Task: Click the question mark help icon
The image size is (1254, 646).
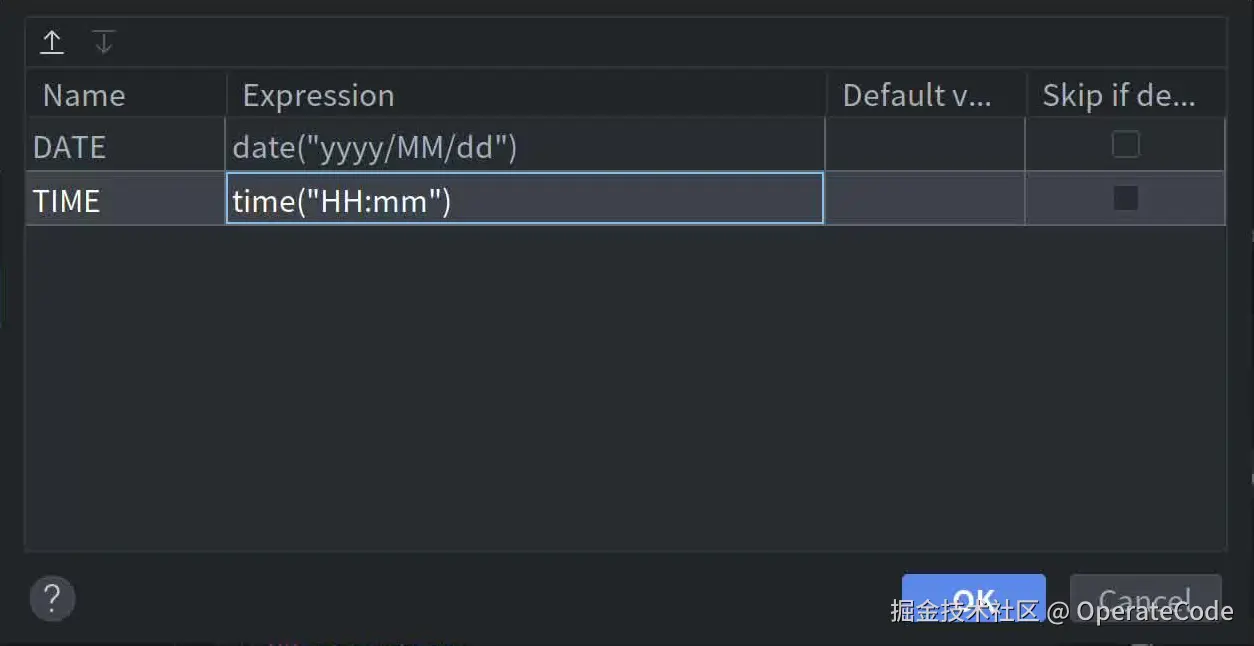Action: pos(53,598)
